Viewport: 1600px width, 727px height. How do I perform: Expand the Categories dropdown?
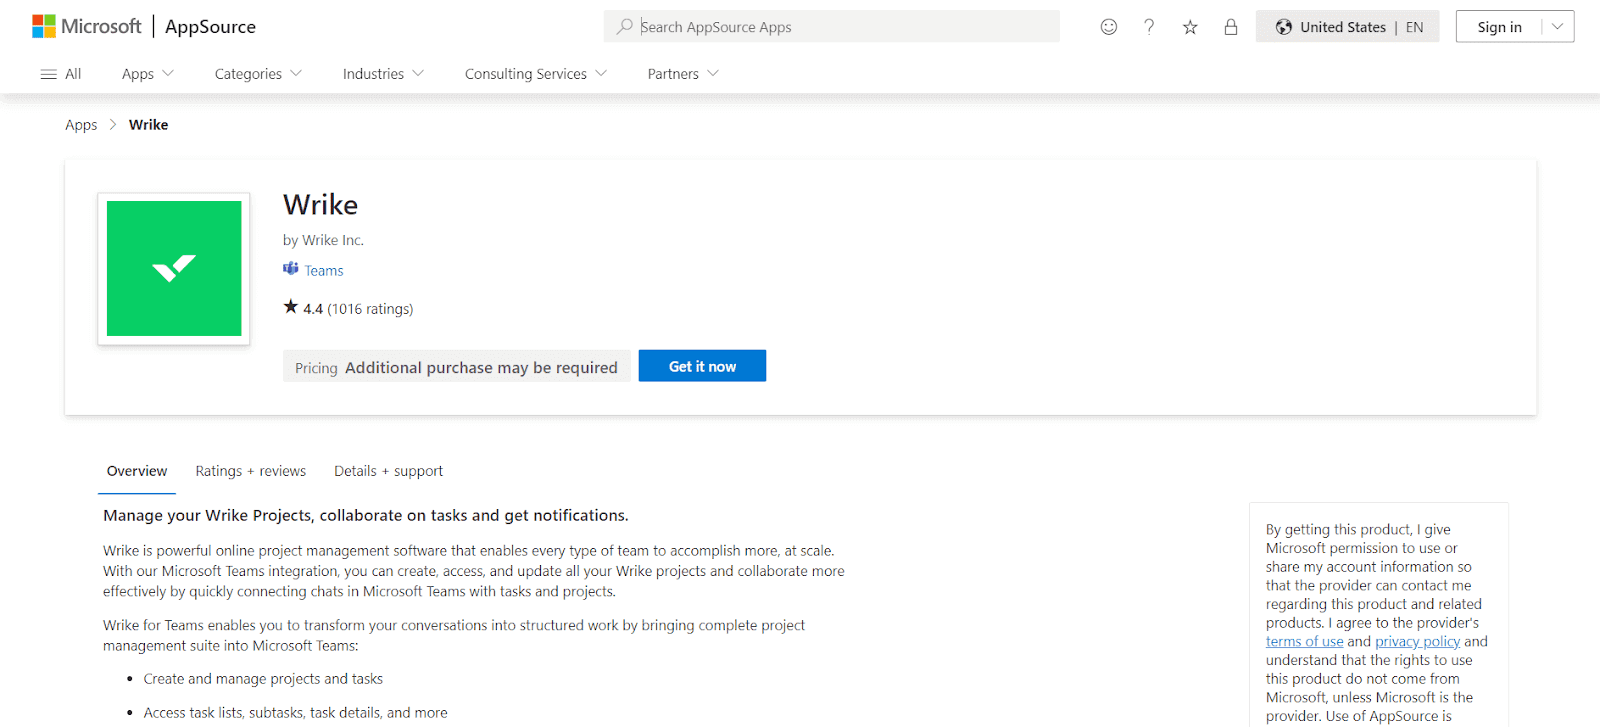pos(257,74)
